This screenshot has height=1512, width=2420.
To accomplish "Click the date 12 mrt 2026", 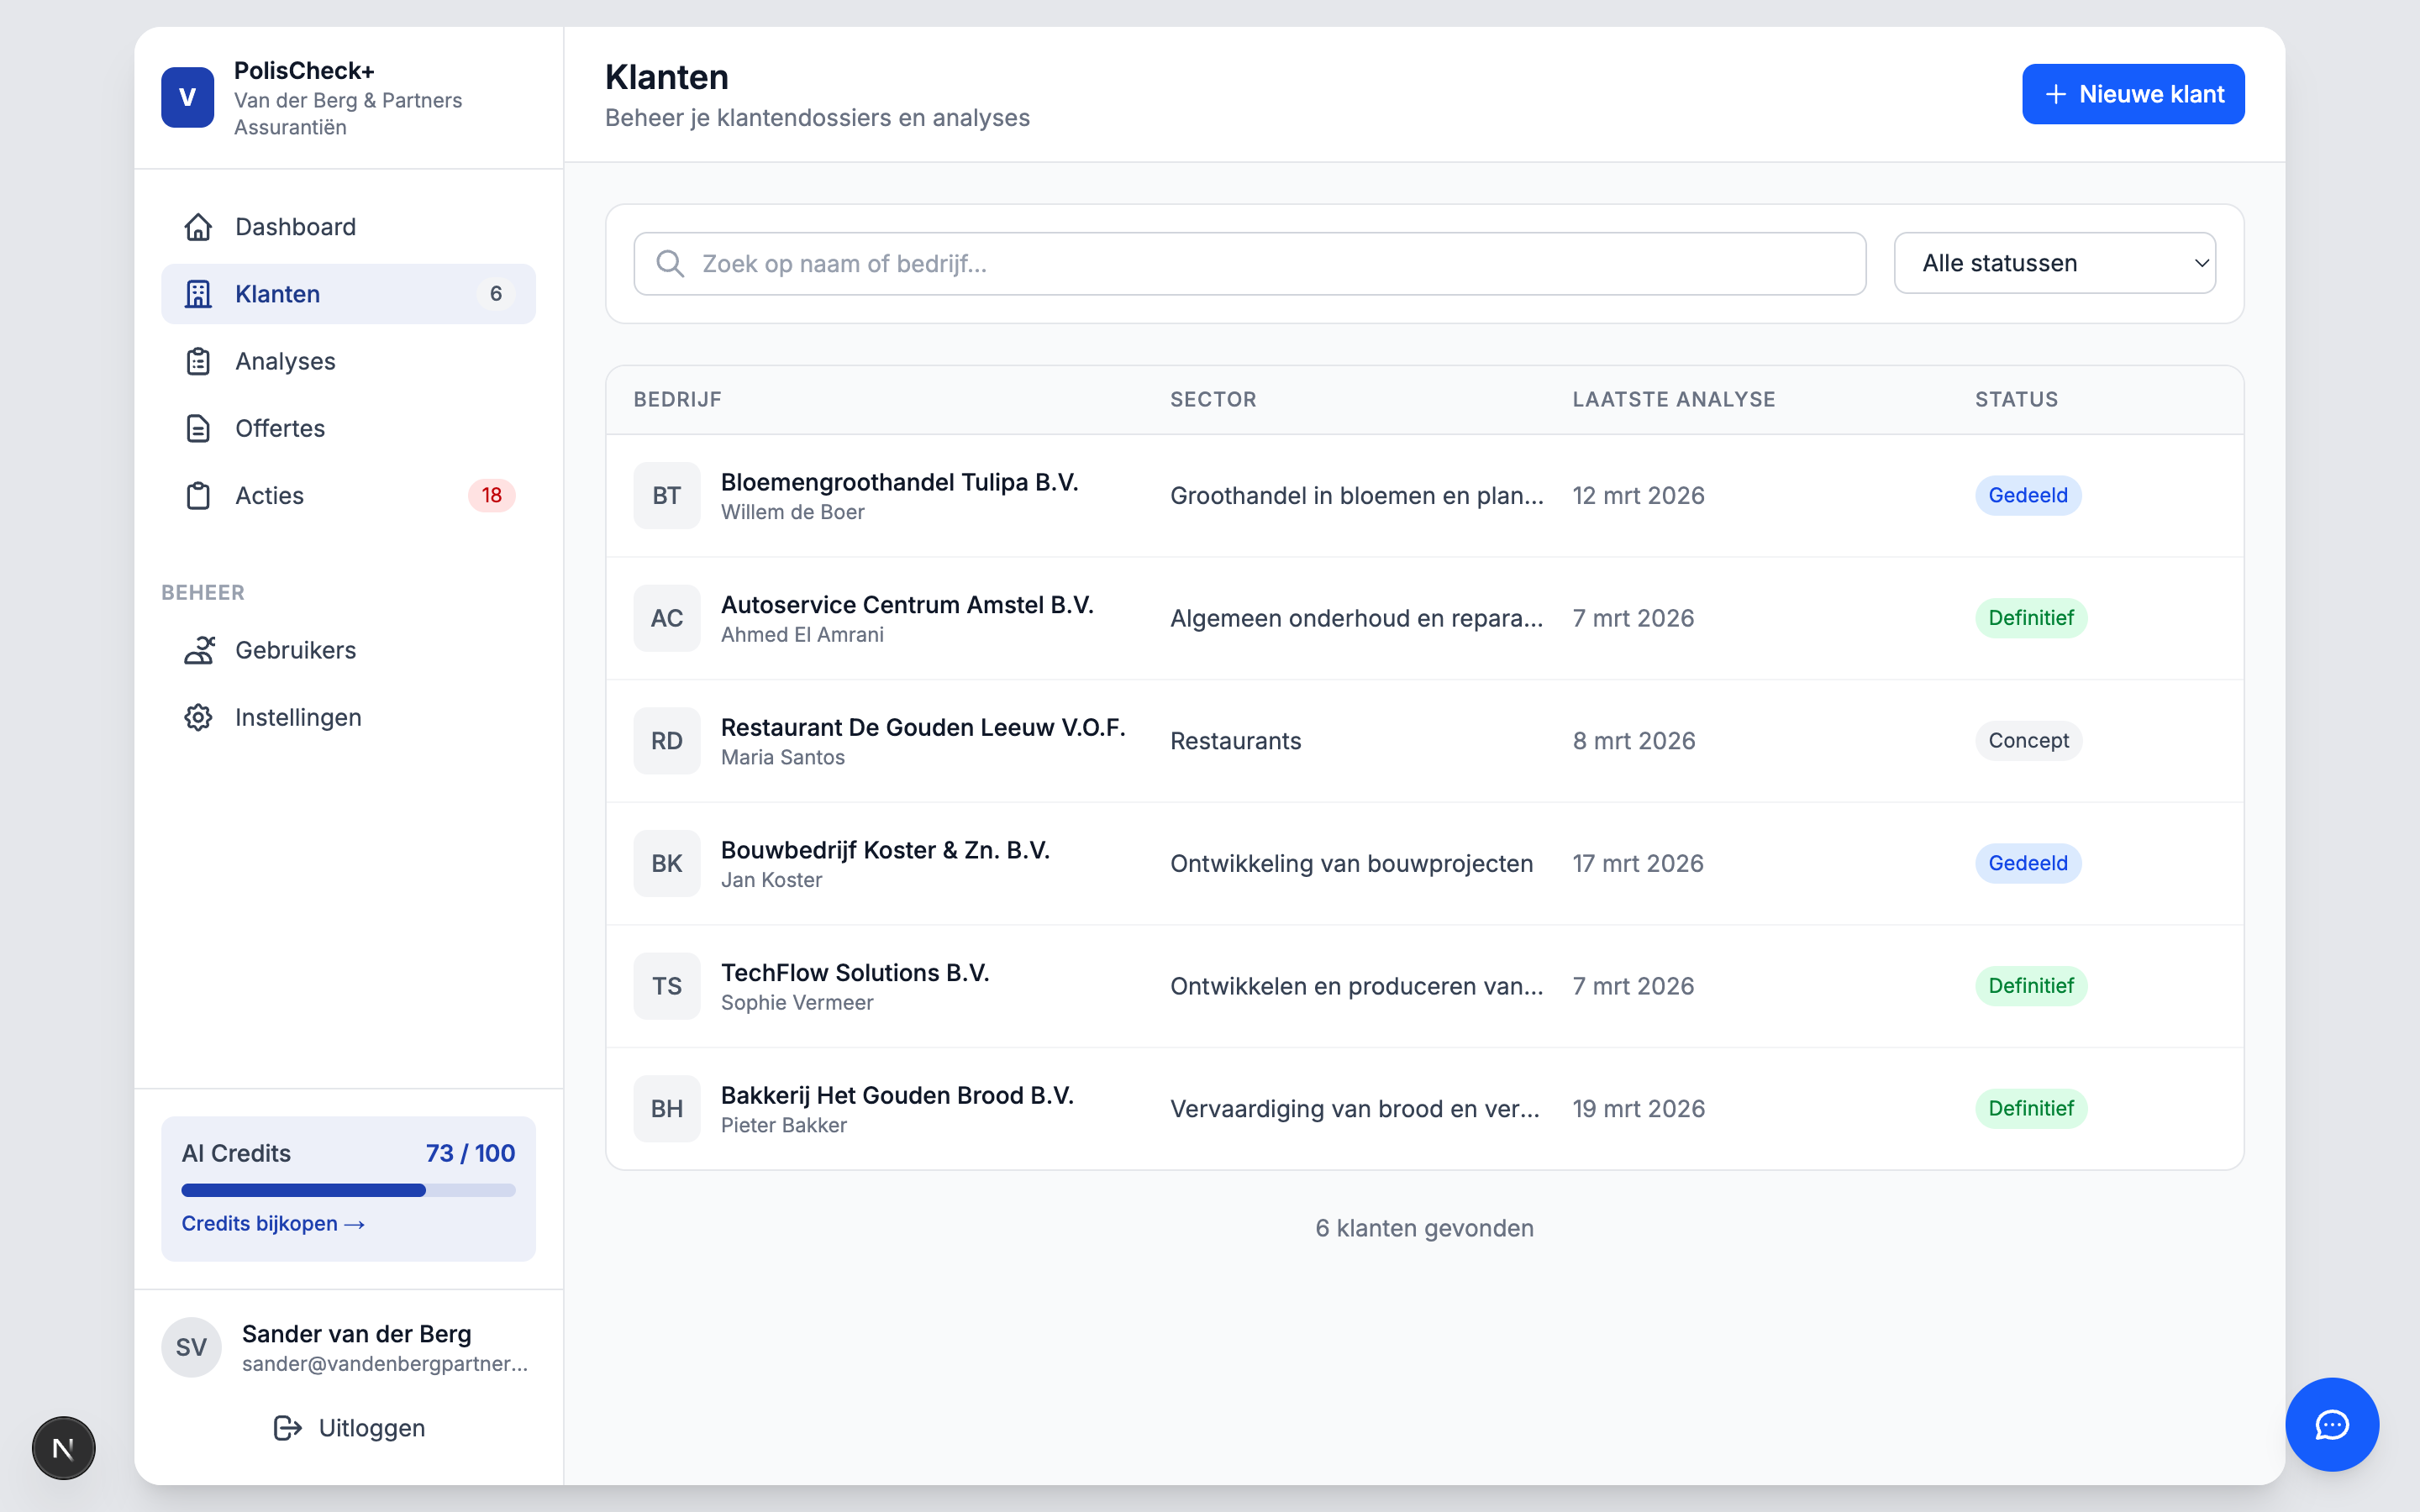I will [x=1638, y=495].
